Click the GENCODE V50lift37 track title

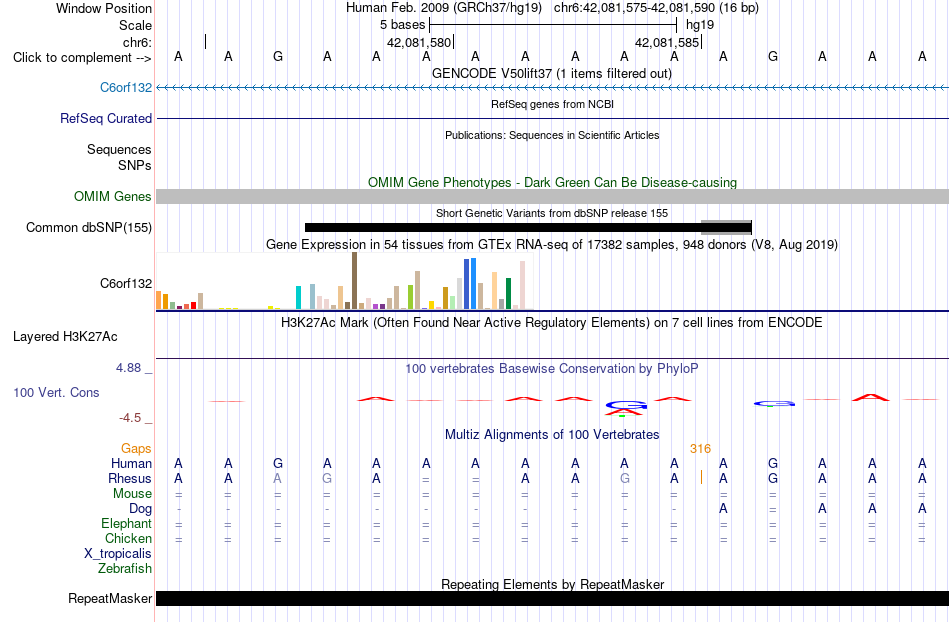551,74
